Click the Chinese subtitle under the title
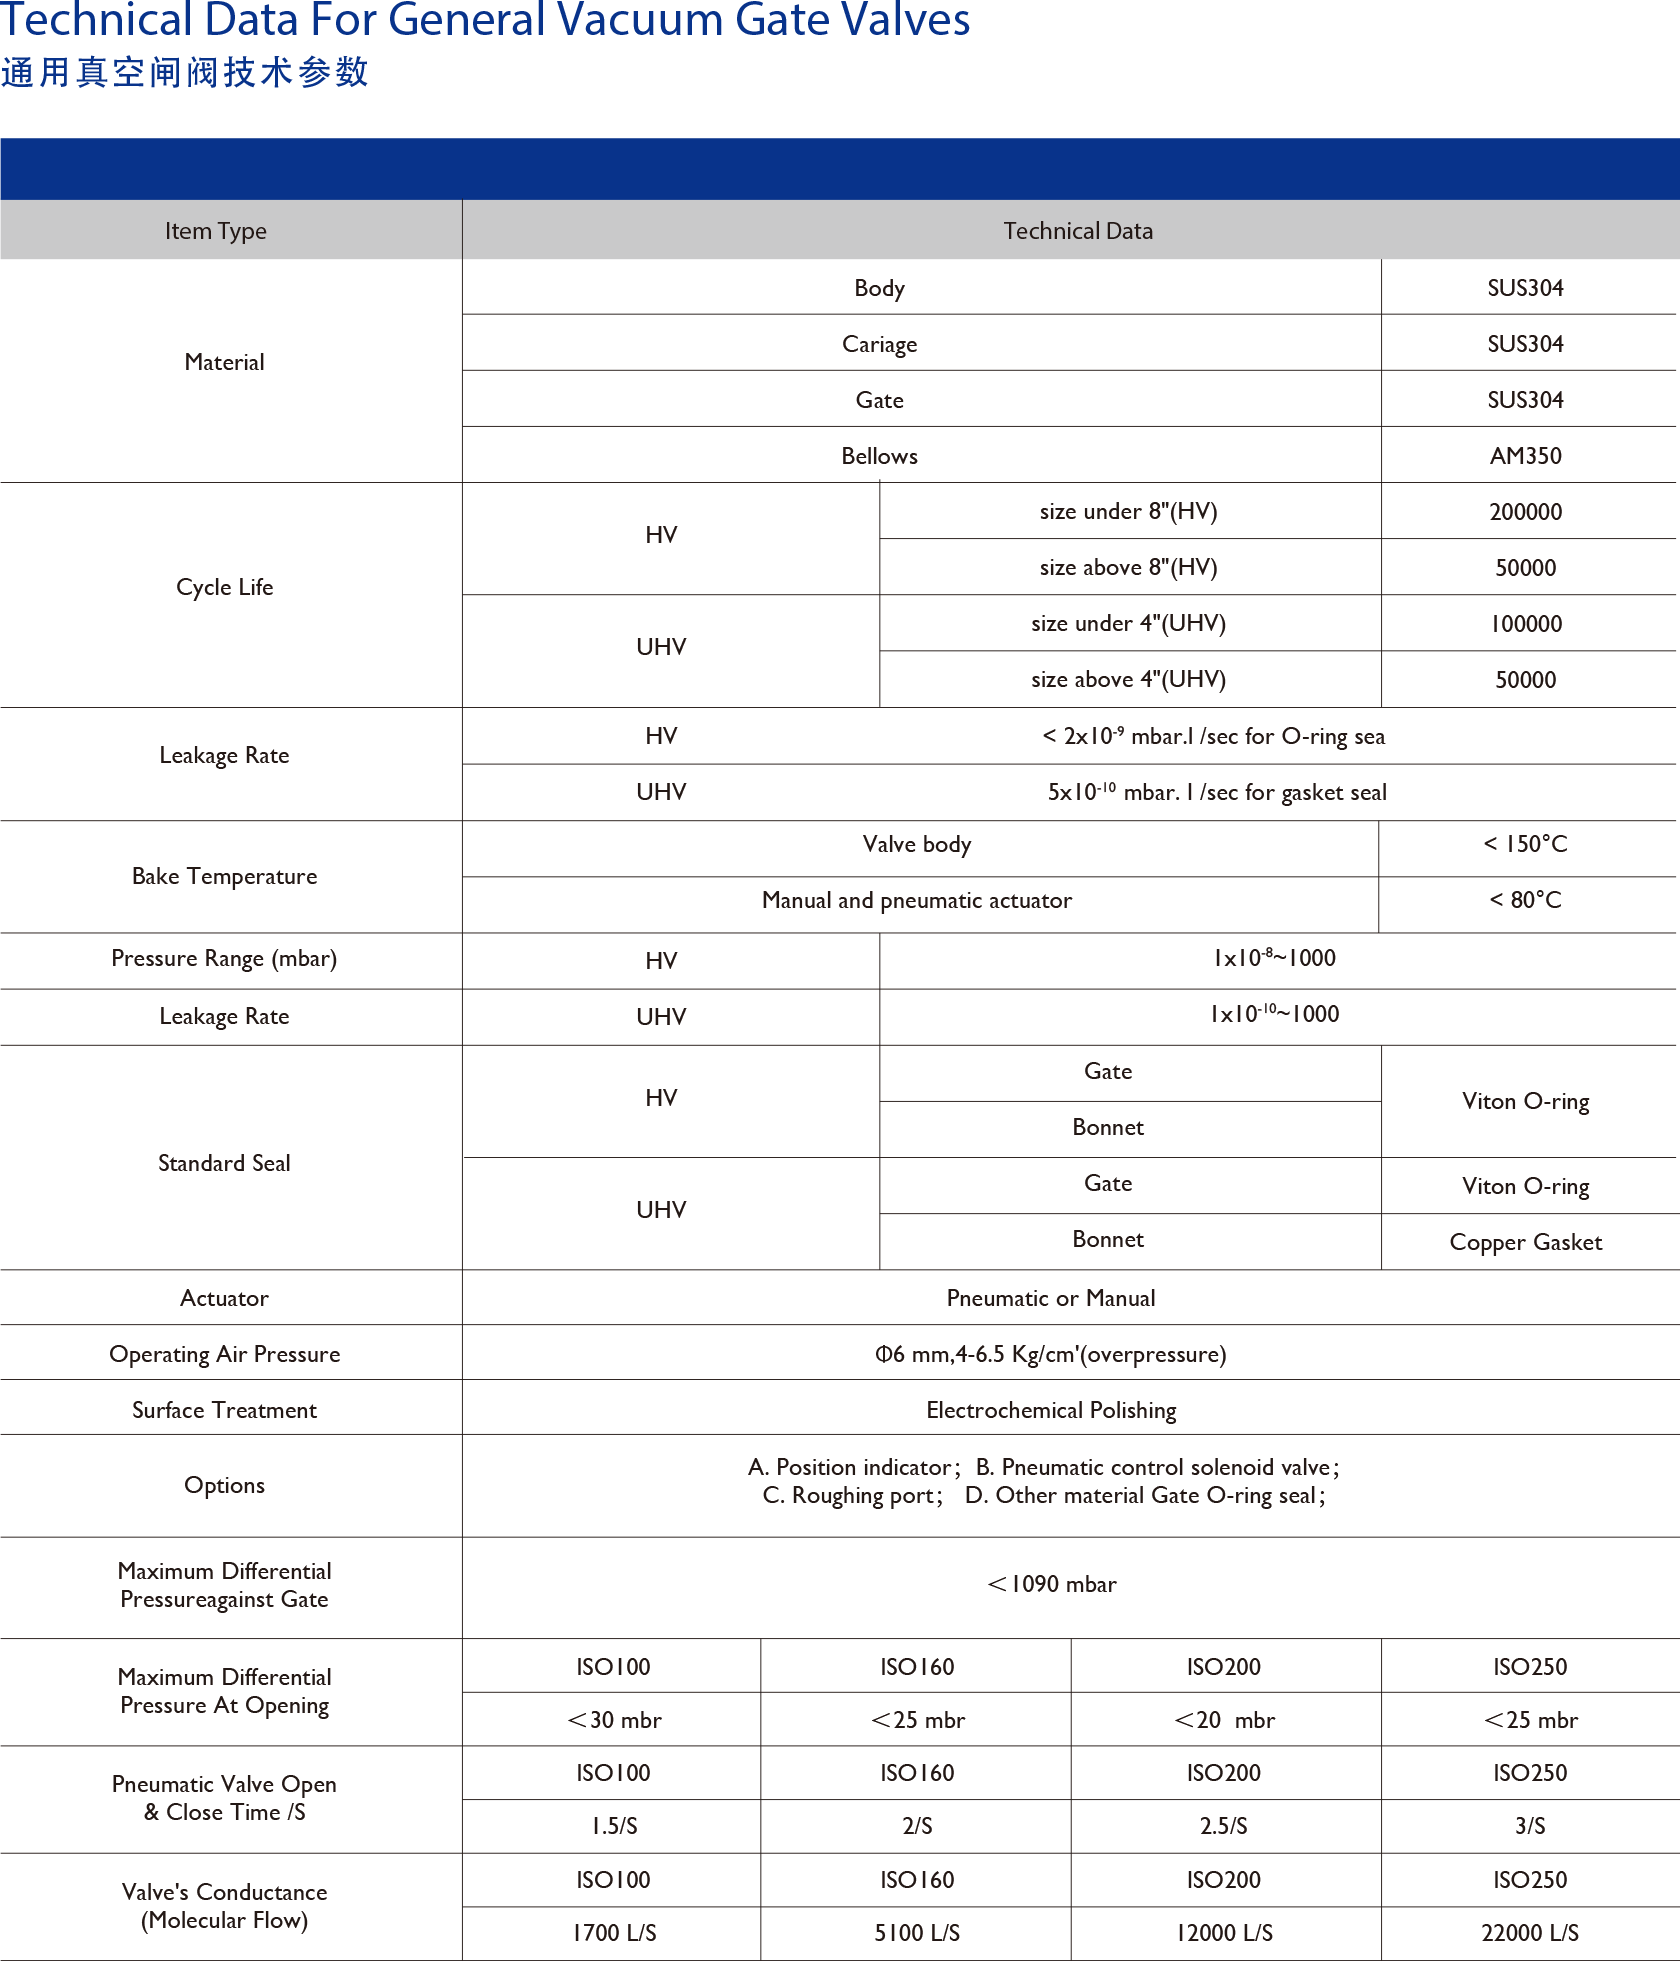Image resolution: width=1680 pixels, height=1961 pixels. pos(185,73)
